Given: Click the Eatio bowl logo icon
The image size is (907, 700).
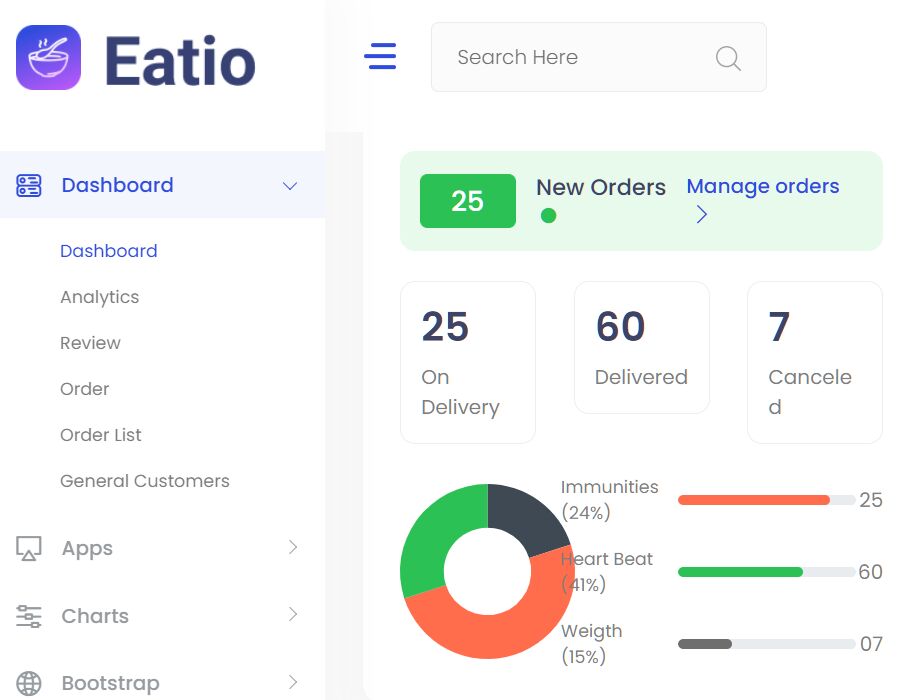Looking at the screenshot, I should coord(48,60).
